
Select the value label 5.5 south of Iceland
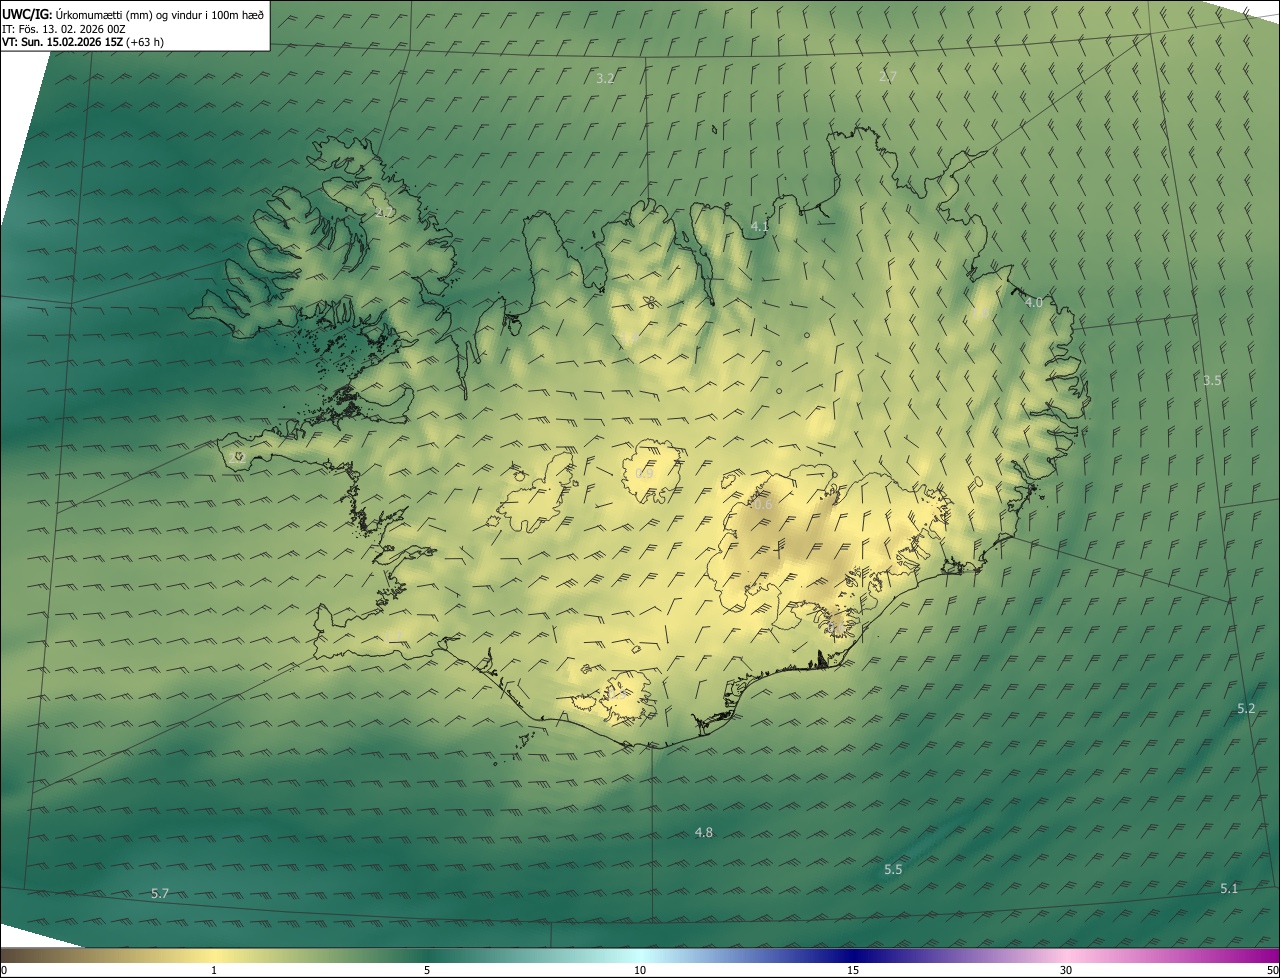pos(893,870)
